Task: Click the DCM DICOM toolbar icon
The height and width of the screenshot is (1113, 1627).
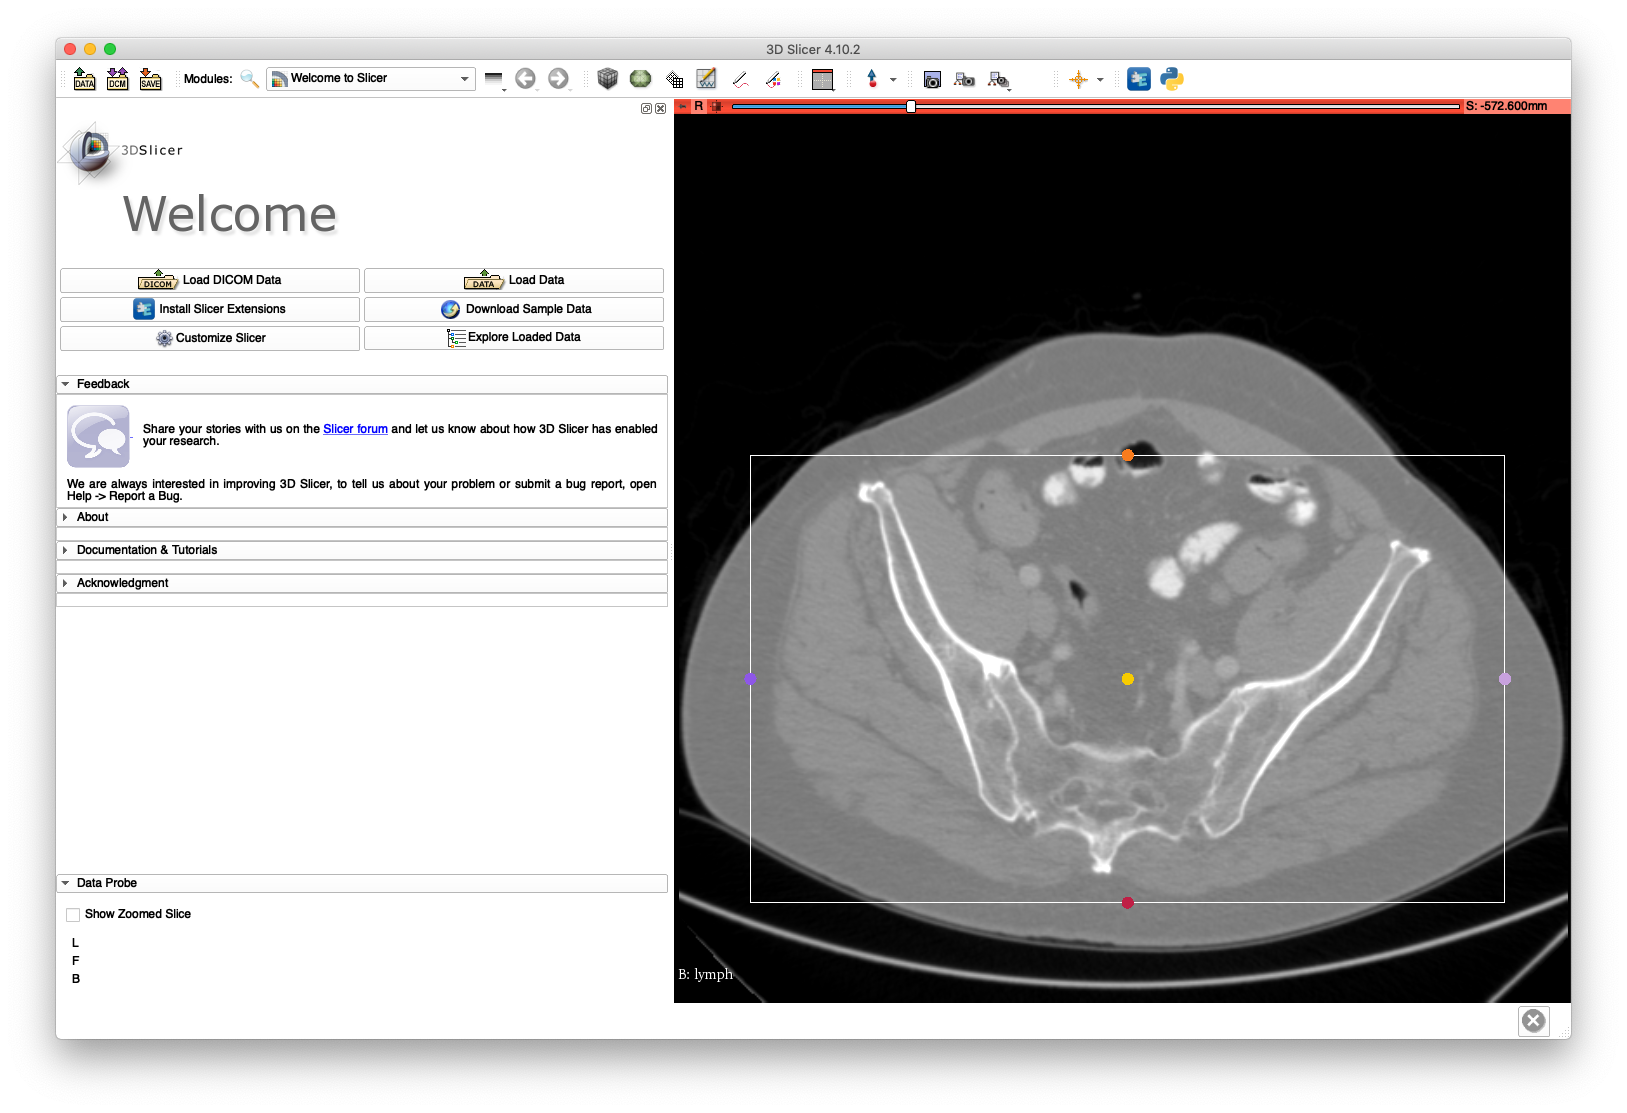Action: click(x=118, y=79)
